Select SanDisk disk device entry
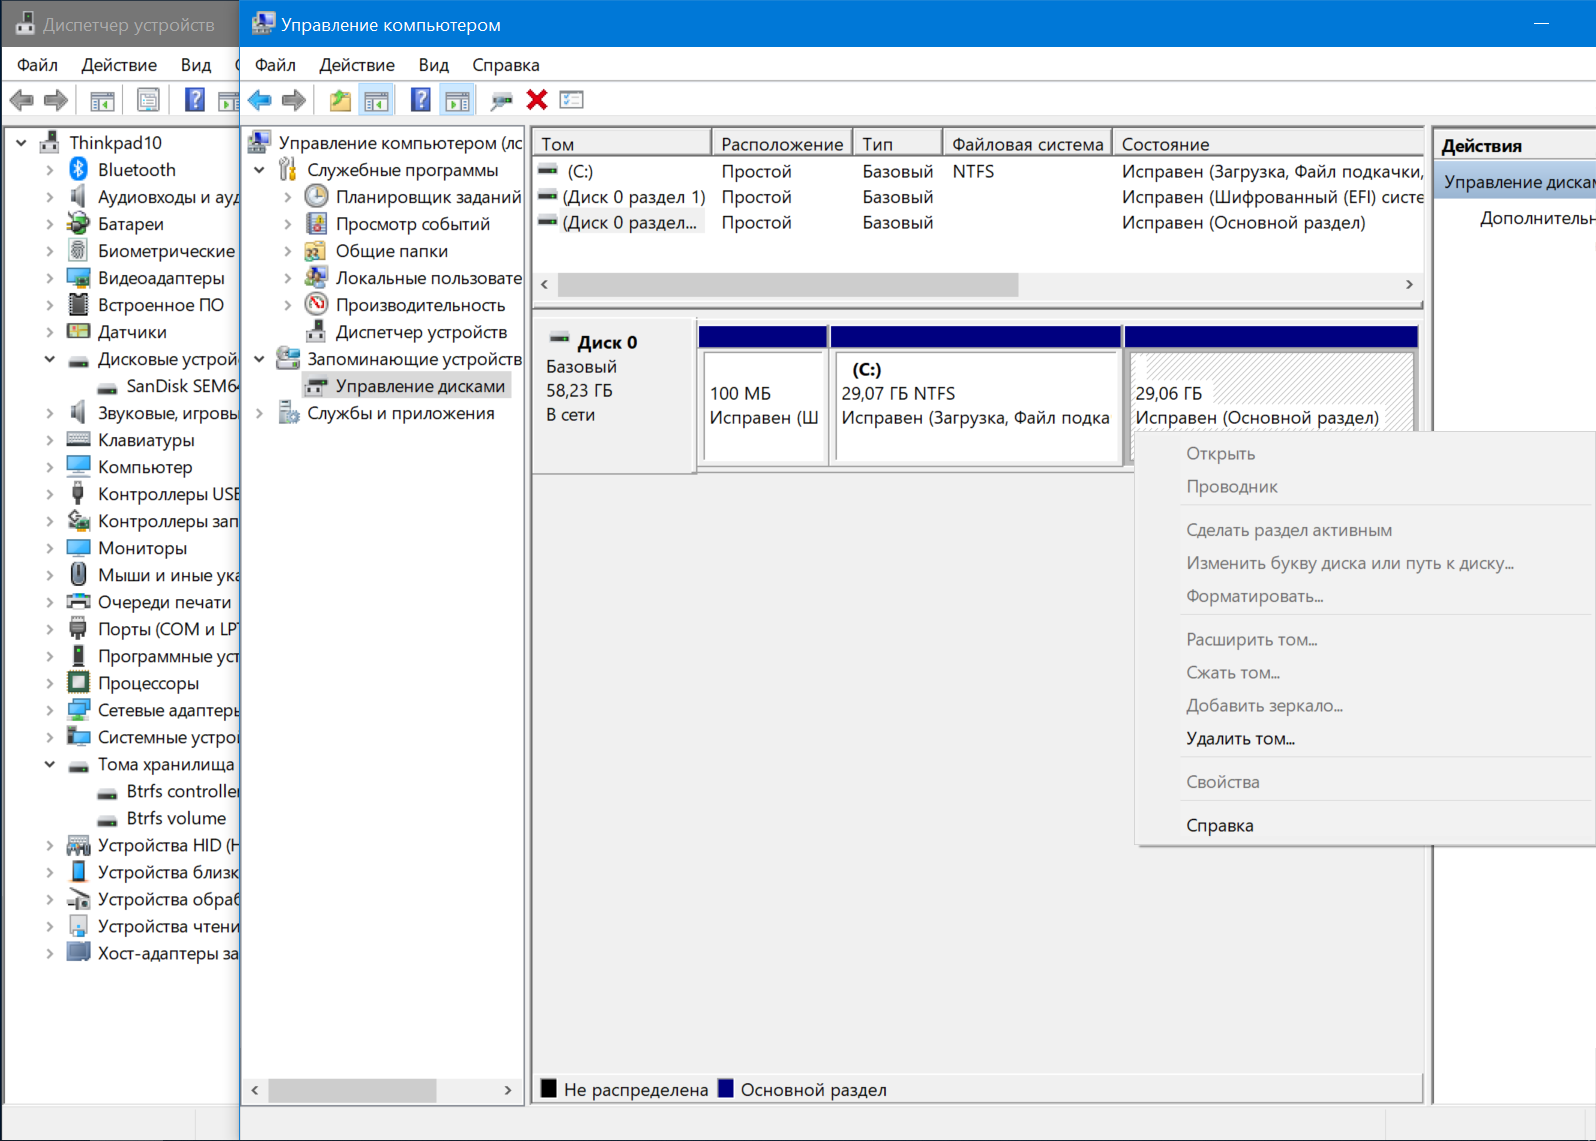Viewport: 1596px width, 1141px height. pyautogui.click(x=181, y=386)
